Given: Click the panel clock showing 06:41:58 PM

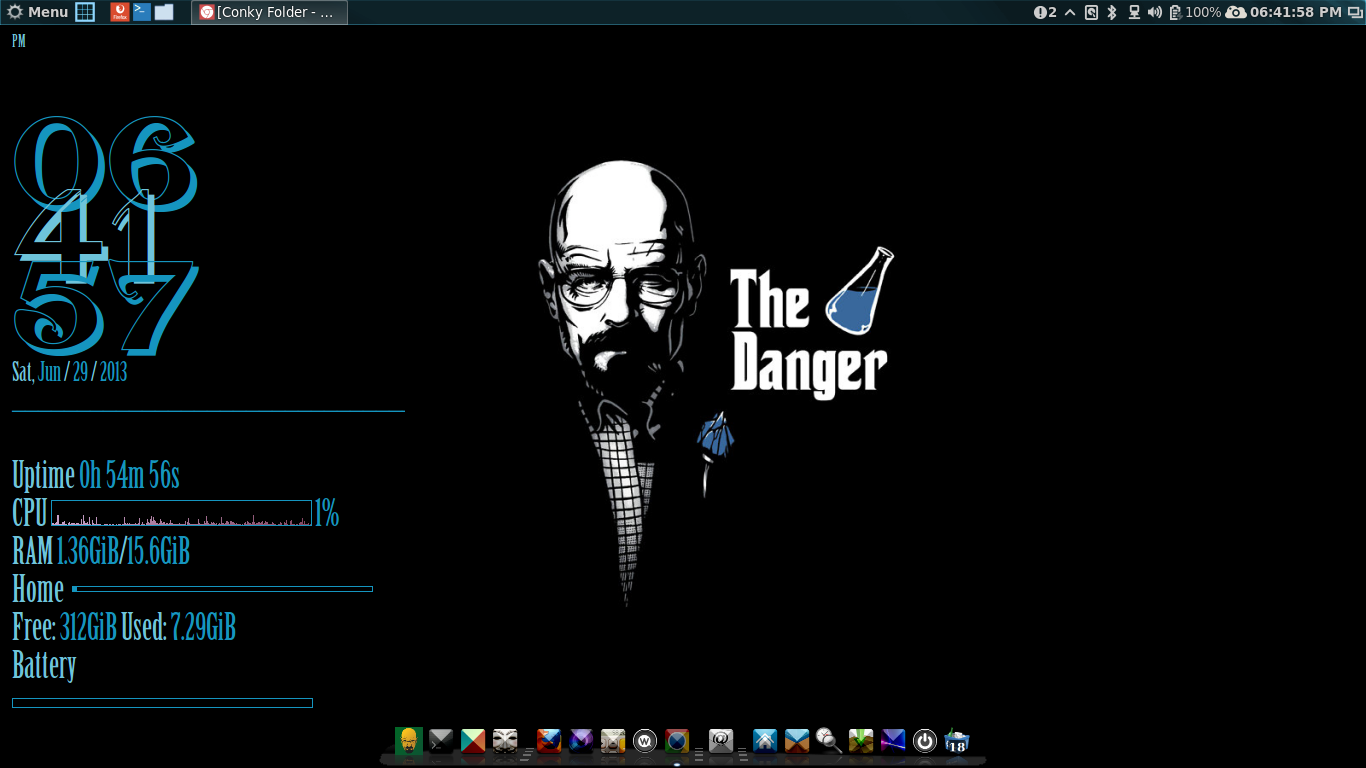Looking at the screenshot, I should coord(1296,12).
